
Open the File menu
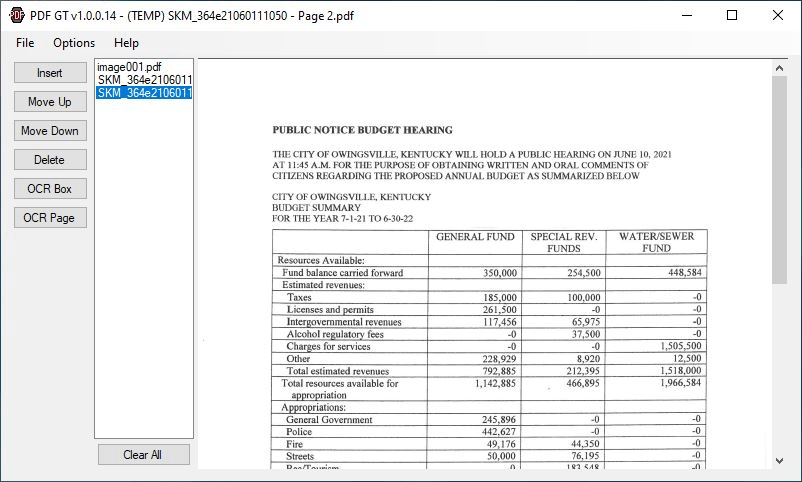25,43
